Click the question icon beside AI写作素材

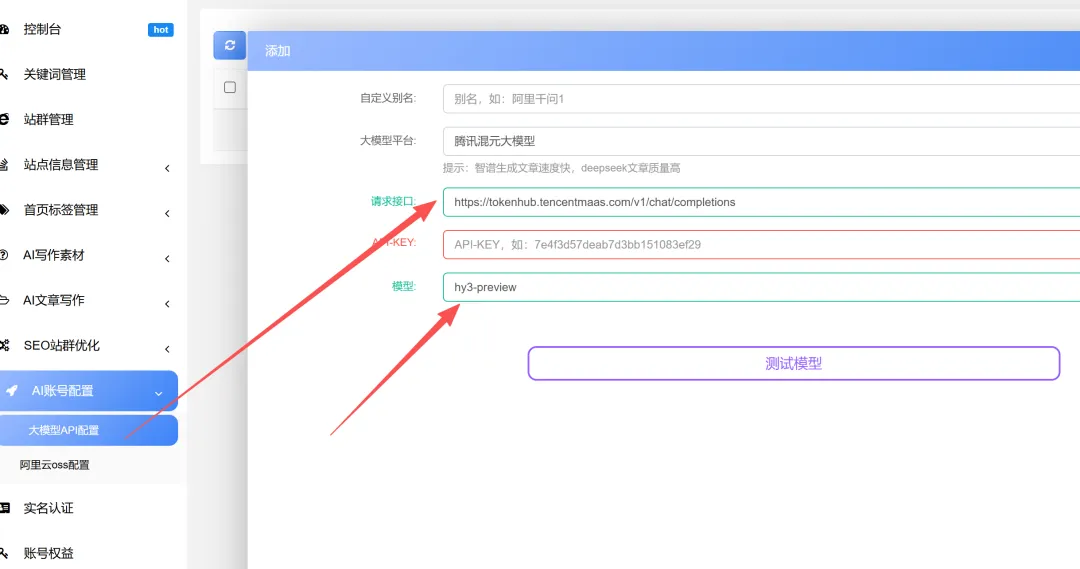(x=4, y=255)
